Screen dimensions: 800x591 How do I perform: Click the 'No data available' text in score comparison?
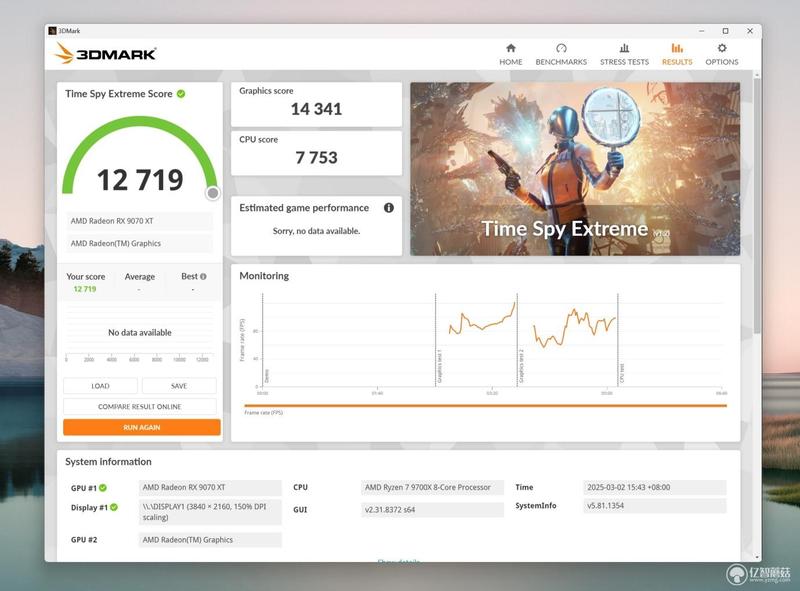click(x=140, y=332)
